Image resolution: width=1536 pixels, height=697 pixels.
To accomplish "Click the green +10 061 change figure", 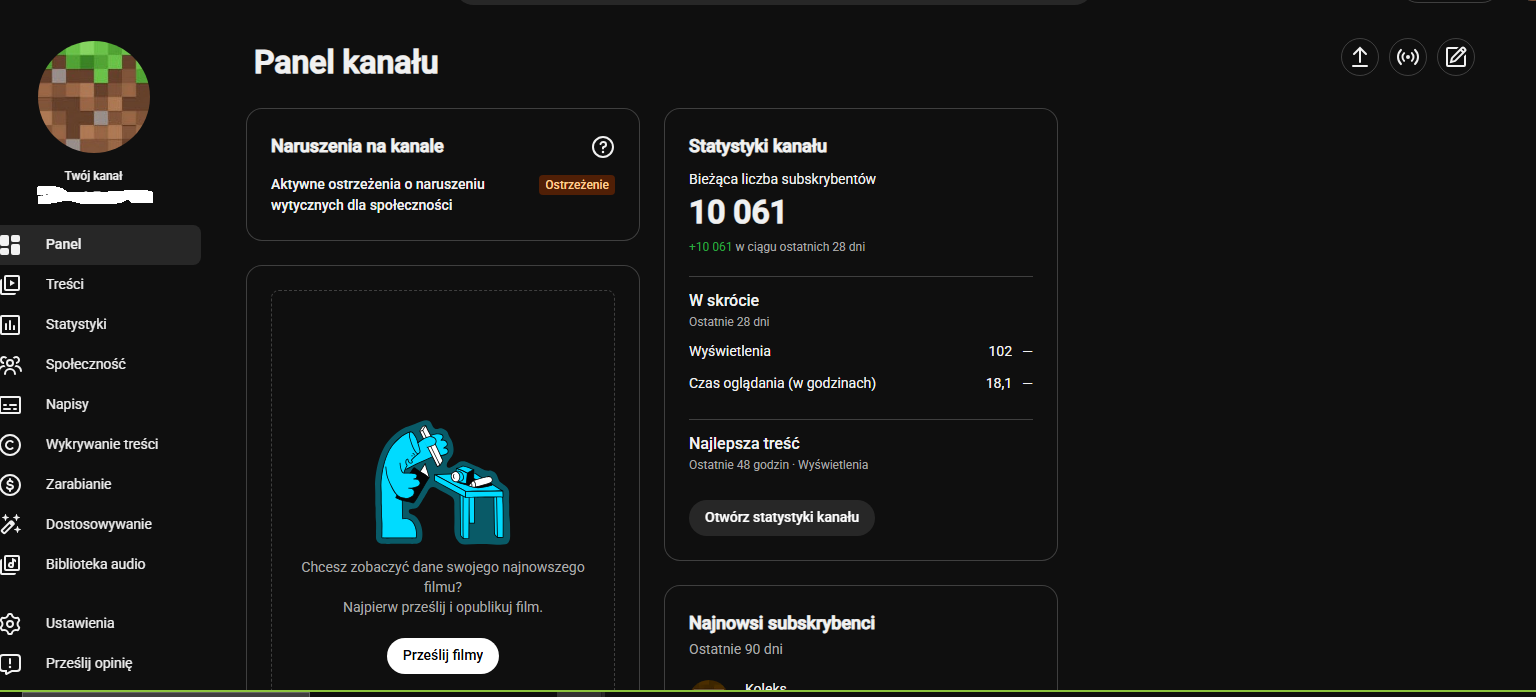I will 710,246.
